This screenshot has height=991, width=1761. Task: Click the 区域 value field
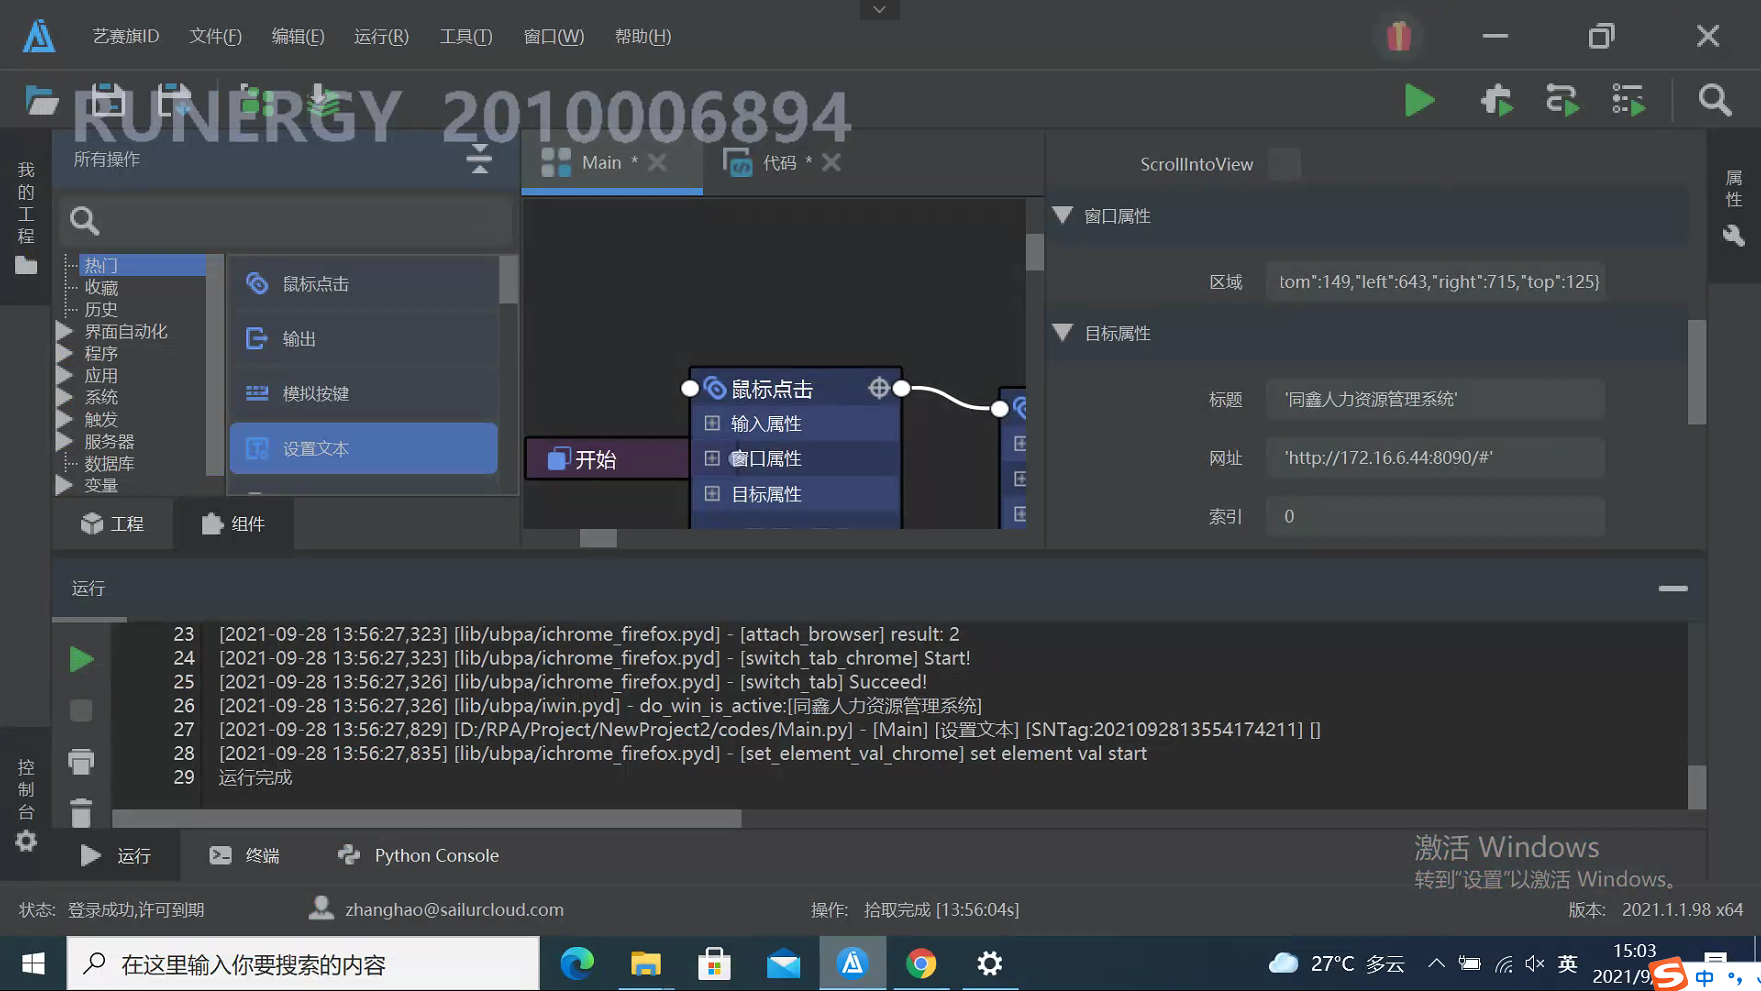point(1435,282)
